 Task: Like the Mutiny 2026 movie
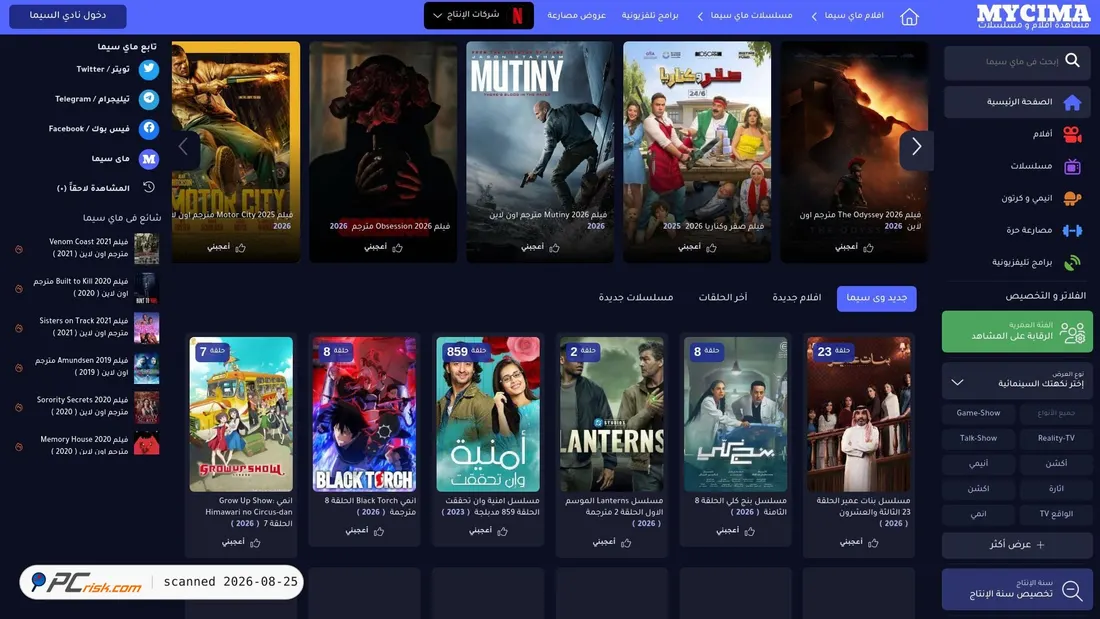pyautogui.click(x=540, y=247)
